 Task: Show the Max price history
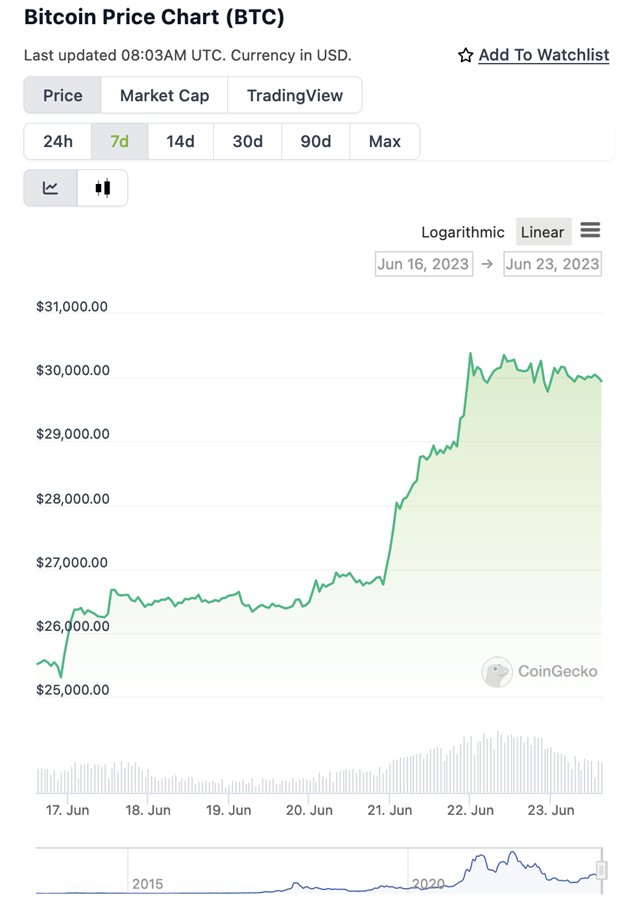click(x=385, y=141)
